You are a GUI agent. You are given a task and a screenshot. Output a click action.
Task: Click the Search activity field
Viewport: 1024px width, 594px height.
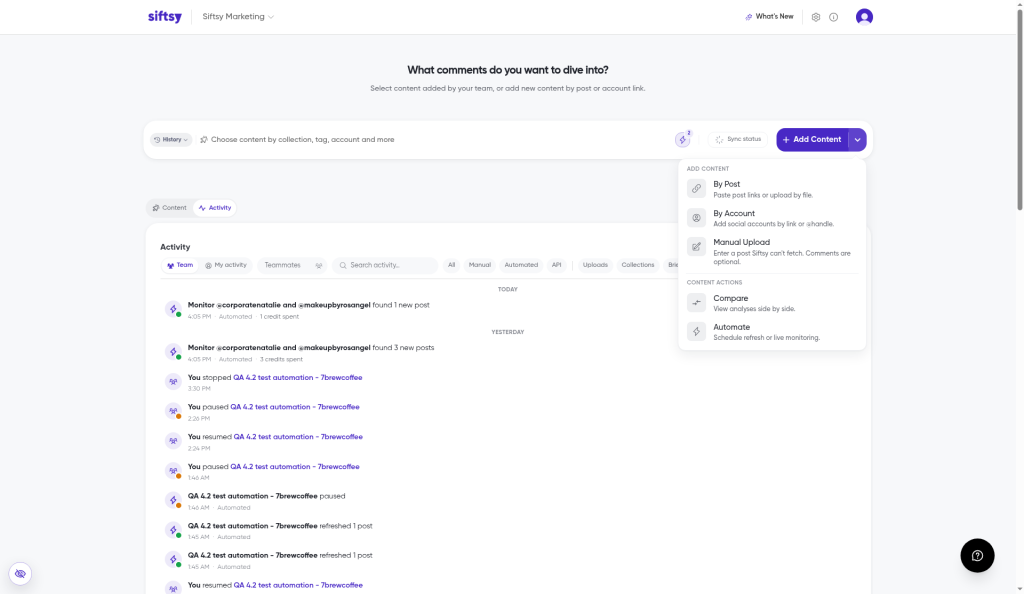click(385, 265)
